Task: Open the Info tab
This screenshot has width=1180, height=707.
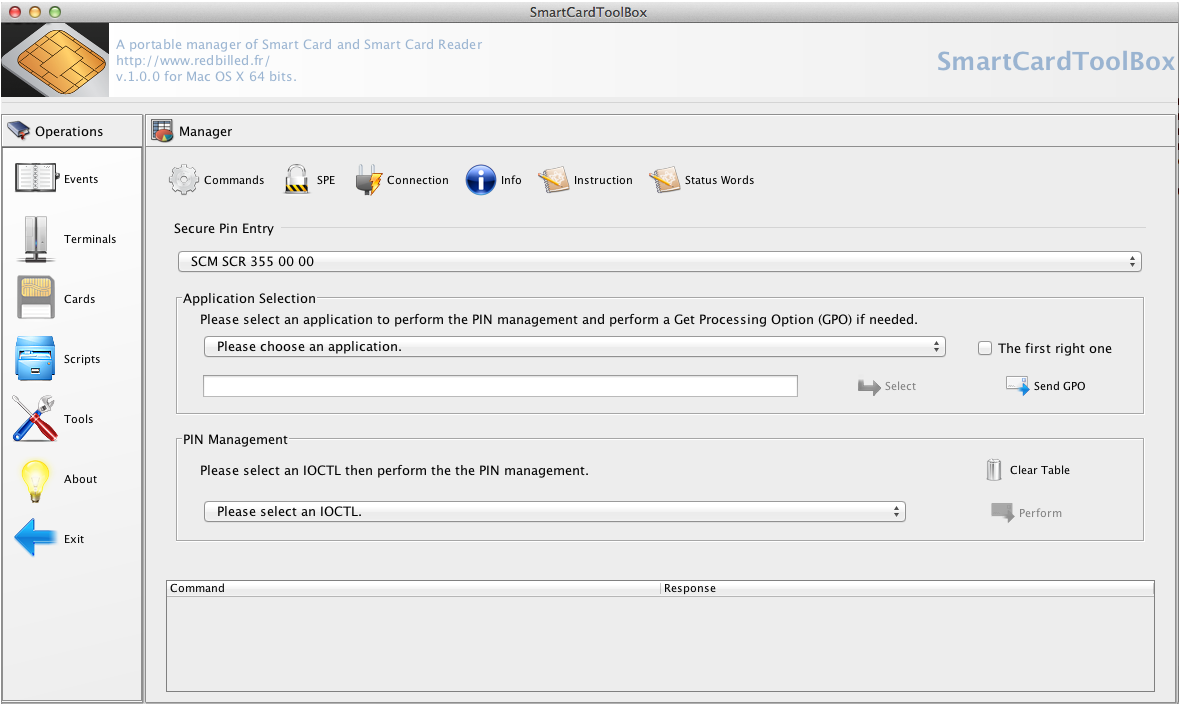Action: (x=481, y=180)
